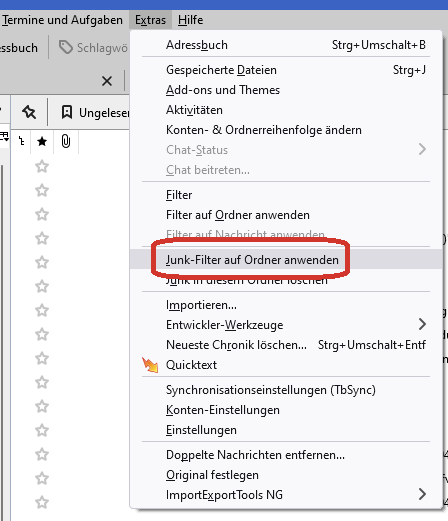Open Termine und Aufgaben menu
448x521 pixels.
pyautogui.click(x=62, y=20)
